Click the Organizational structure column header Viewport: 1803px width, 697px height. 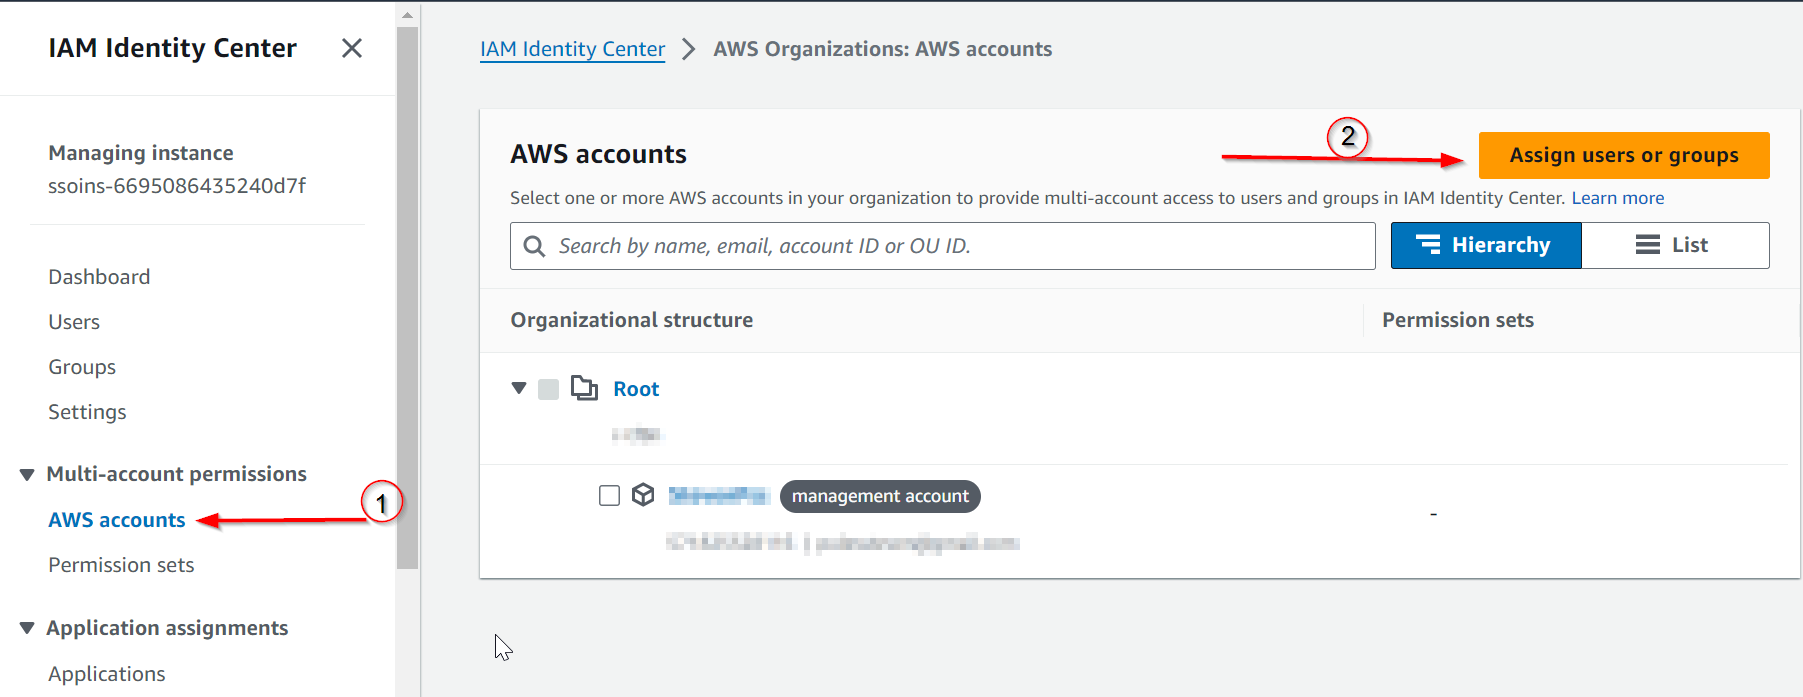(632, 320)
